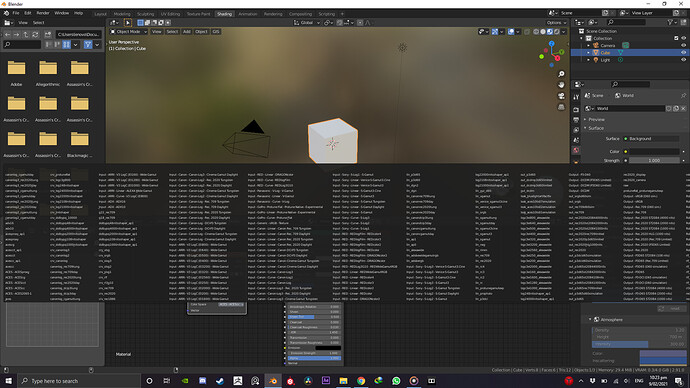The height and width of the screenshot is (388, 690).
Task: Toggle viewport overlays
Action: click(511, 32)
